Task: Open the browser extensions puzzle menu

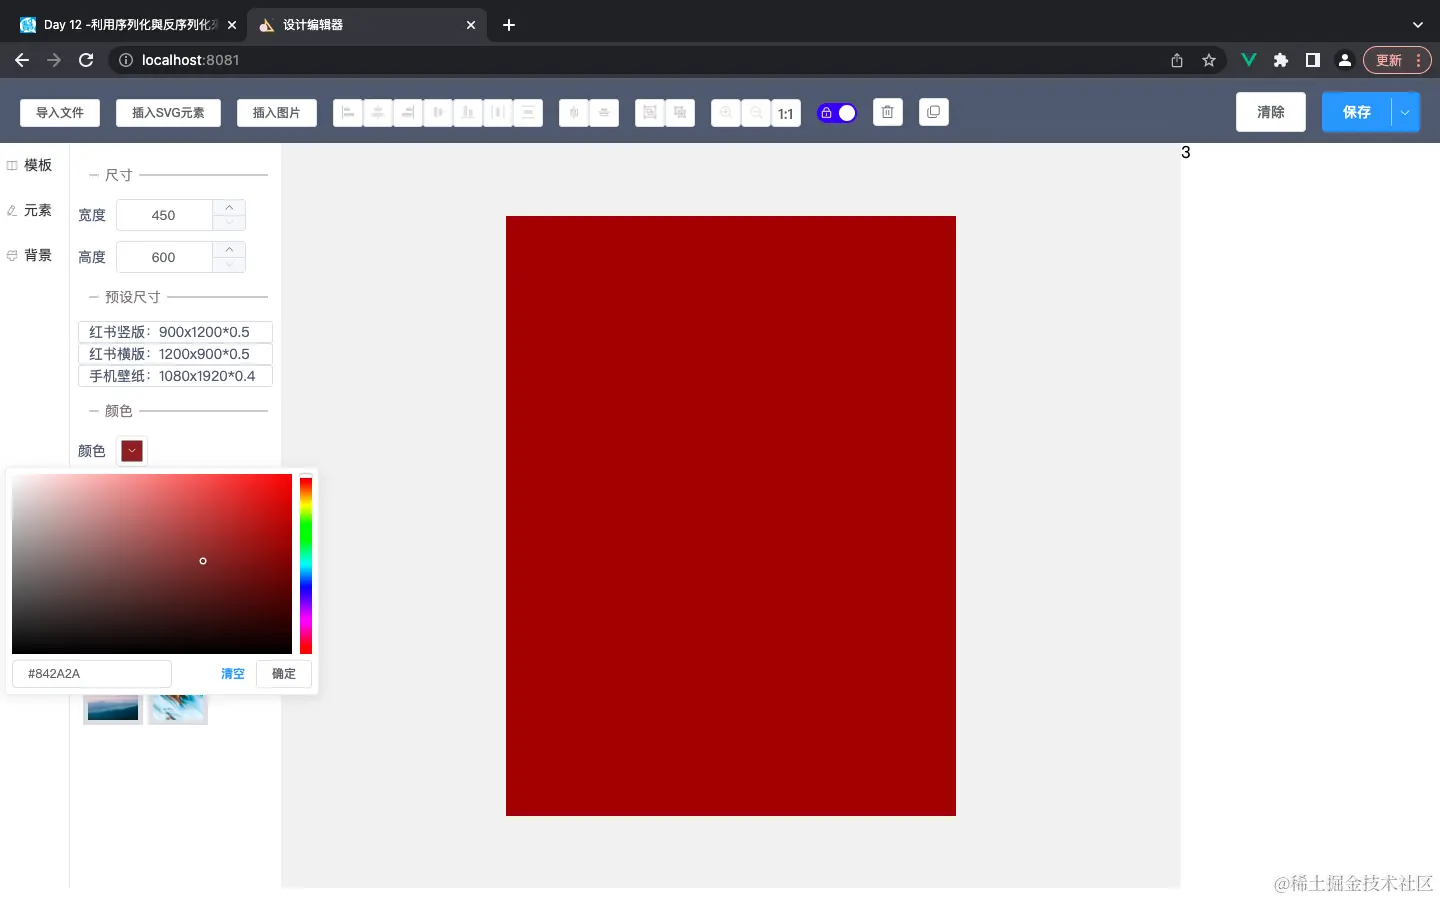Action: (1281, 60)
